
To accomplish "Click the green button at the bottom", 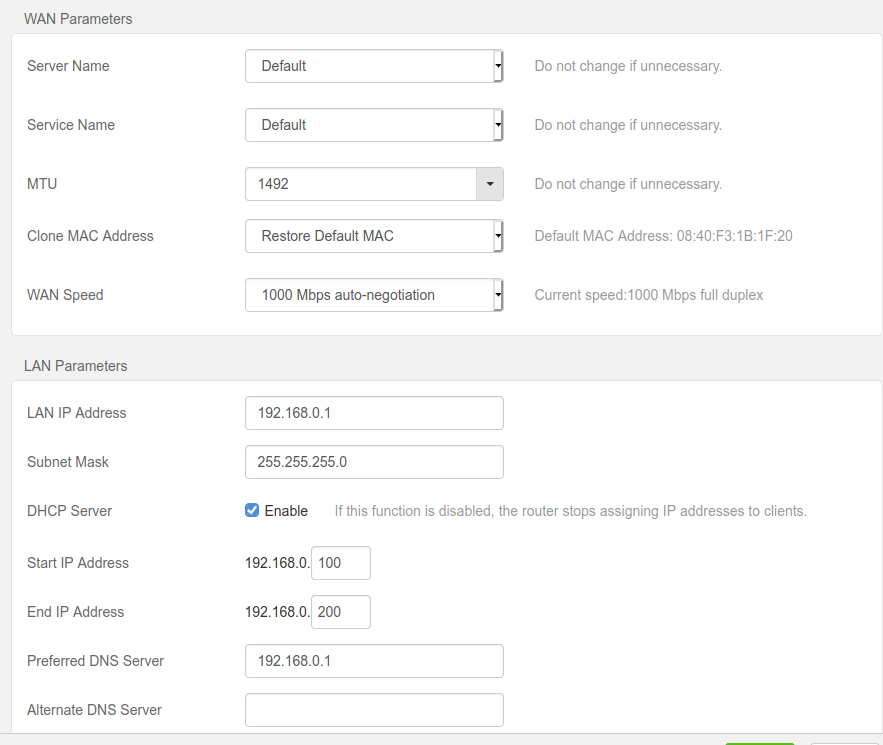I will 760,743.
